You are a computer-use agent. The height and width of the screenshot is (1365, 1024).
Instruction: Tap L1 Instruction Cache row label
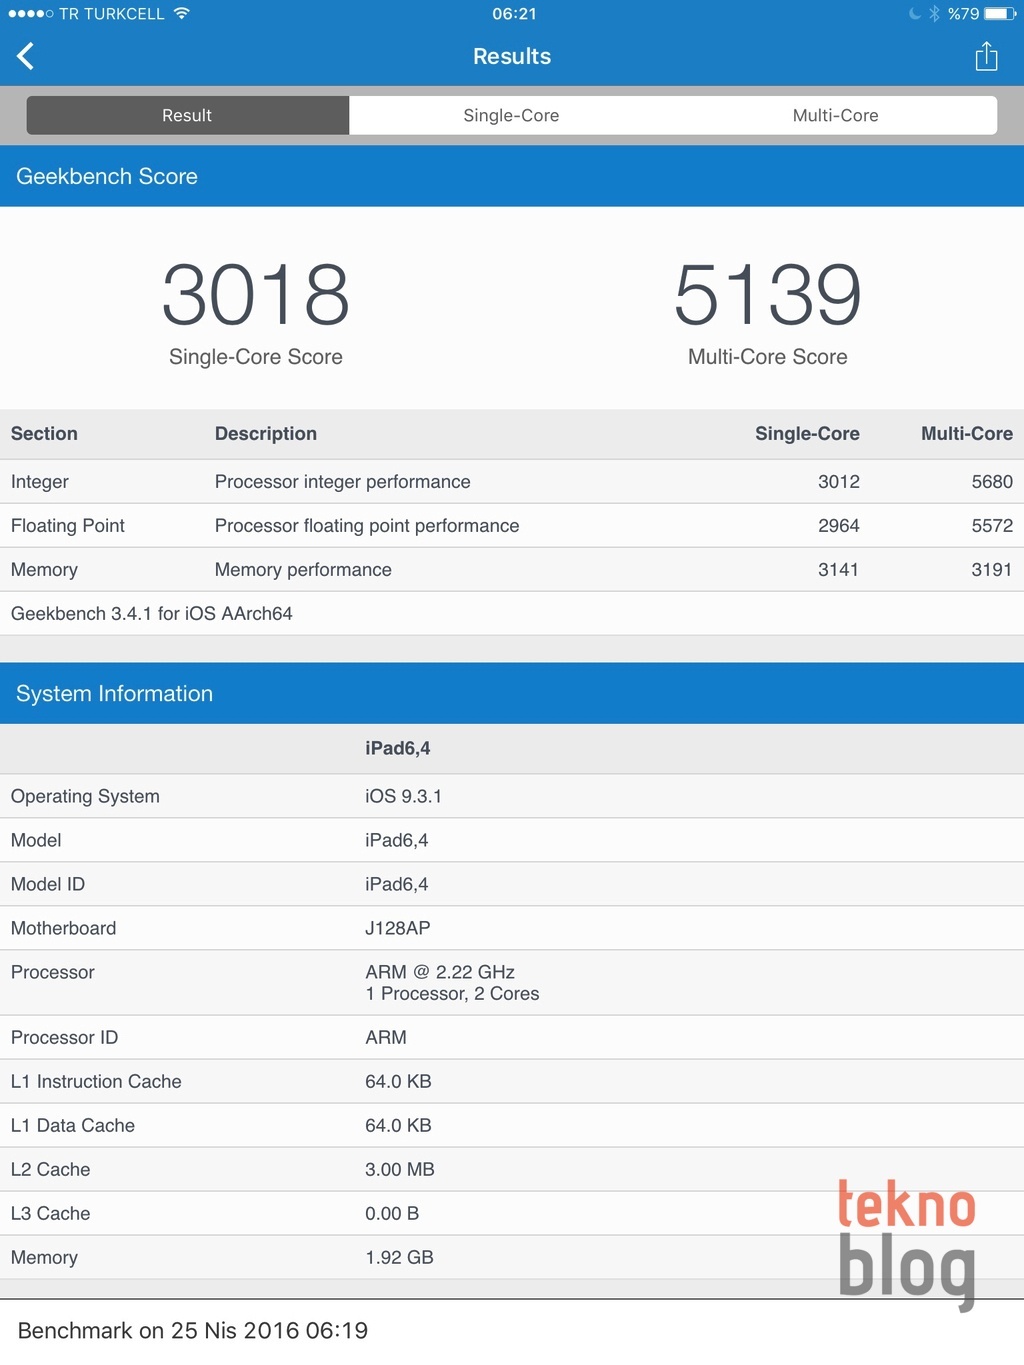96,1082
